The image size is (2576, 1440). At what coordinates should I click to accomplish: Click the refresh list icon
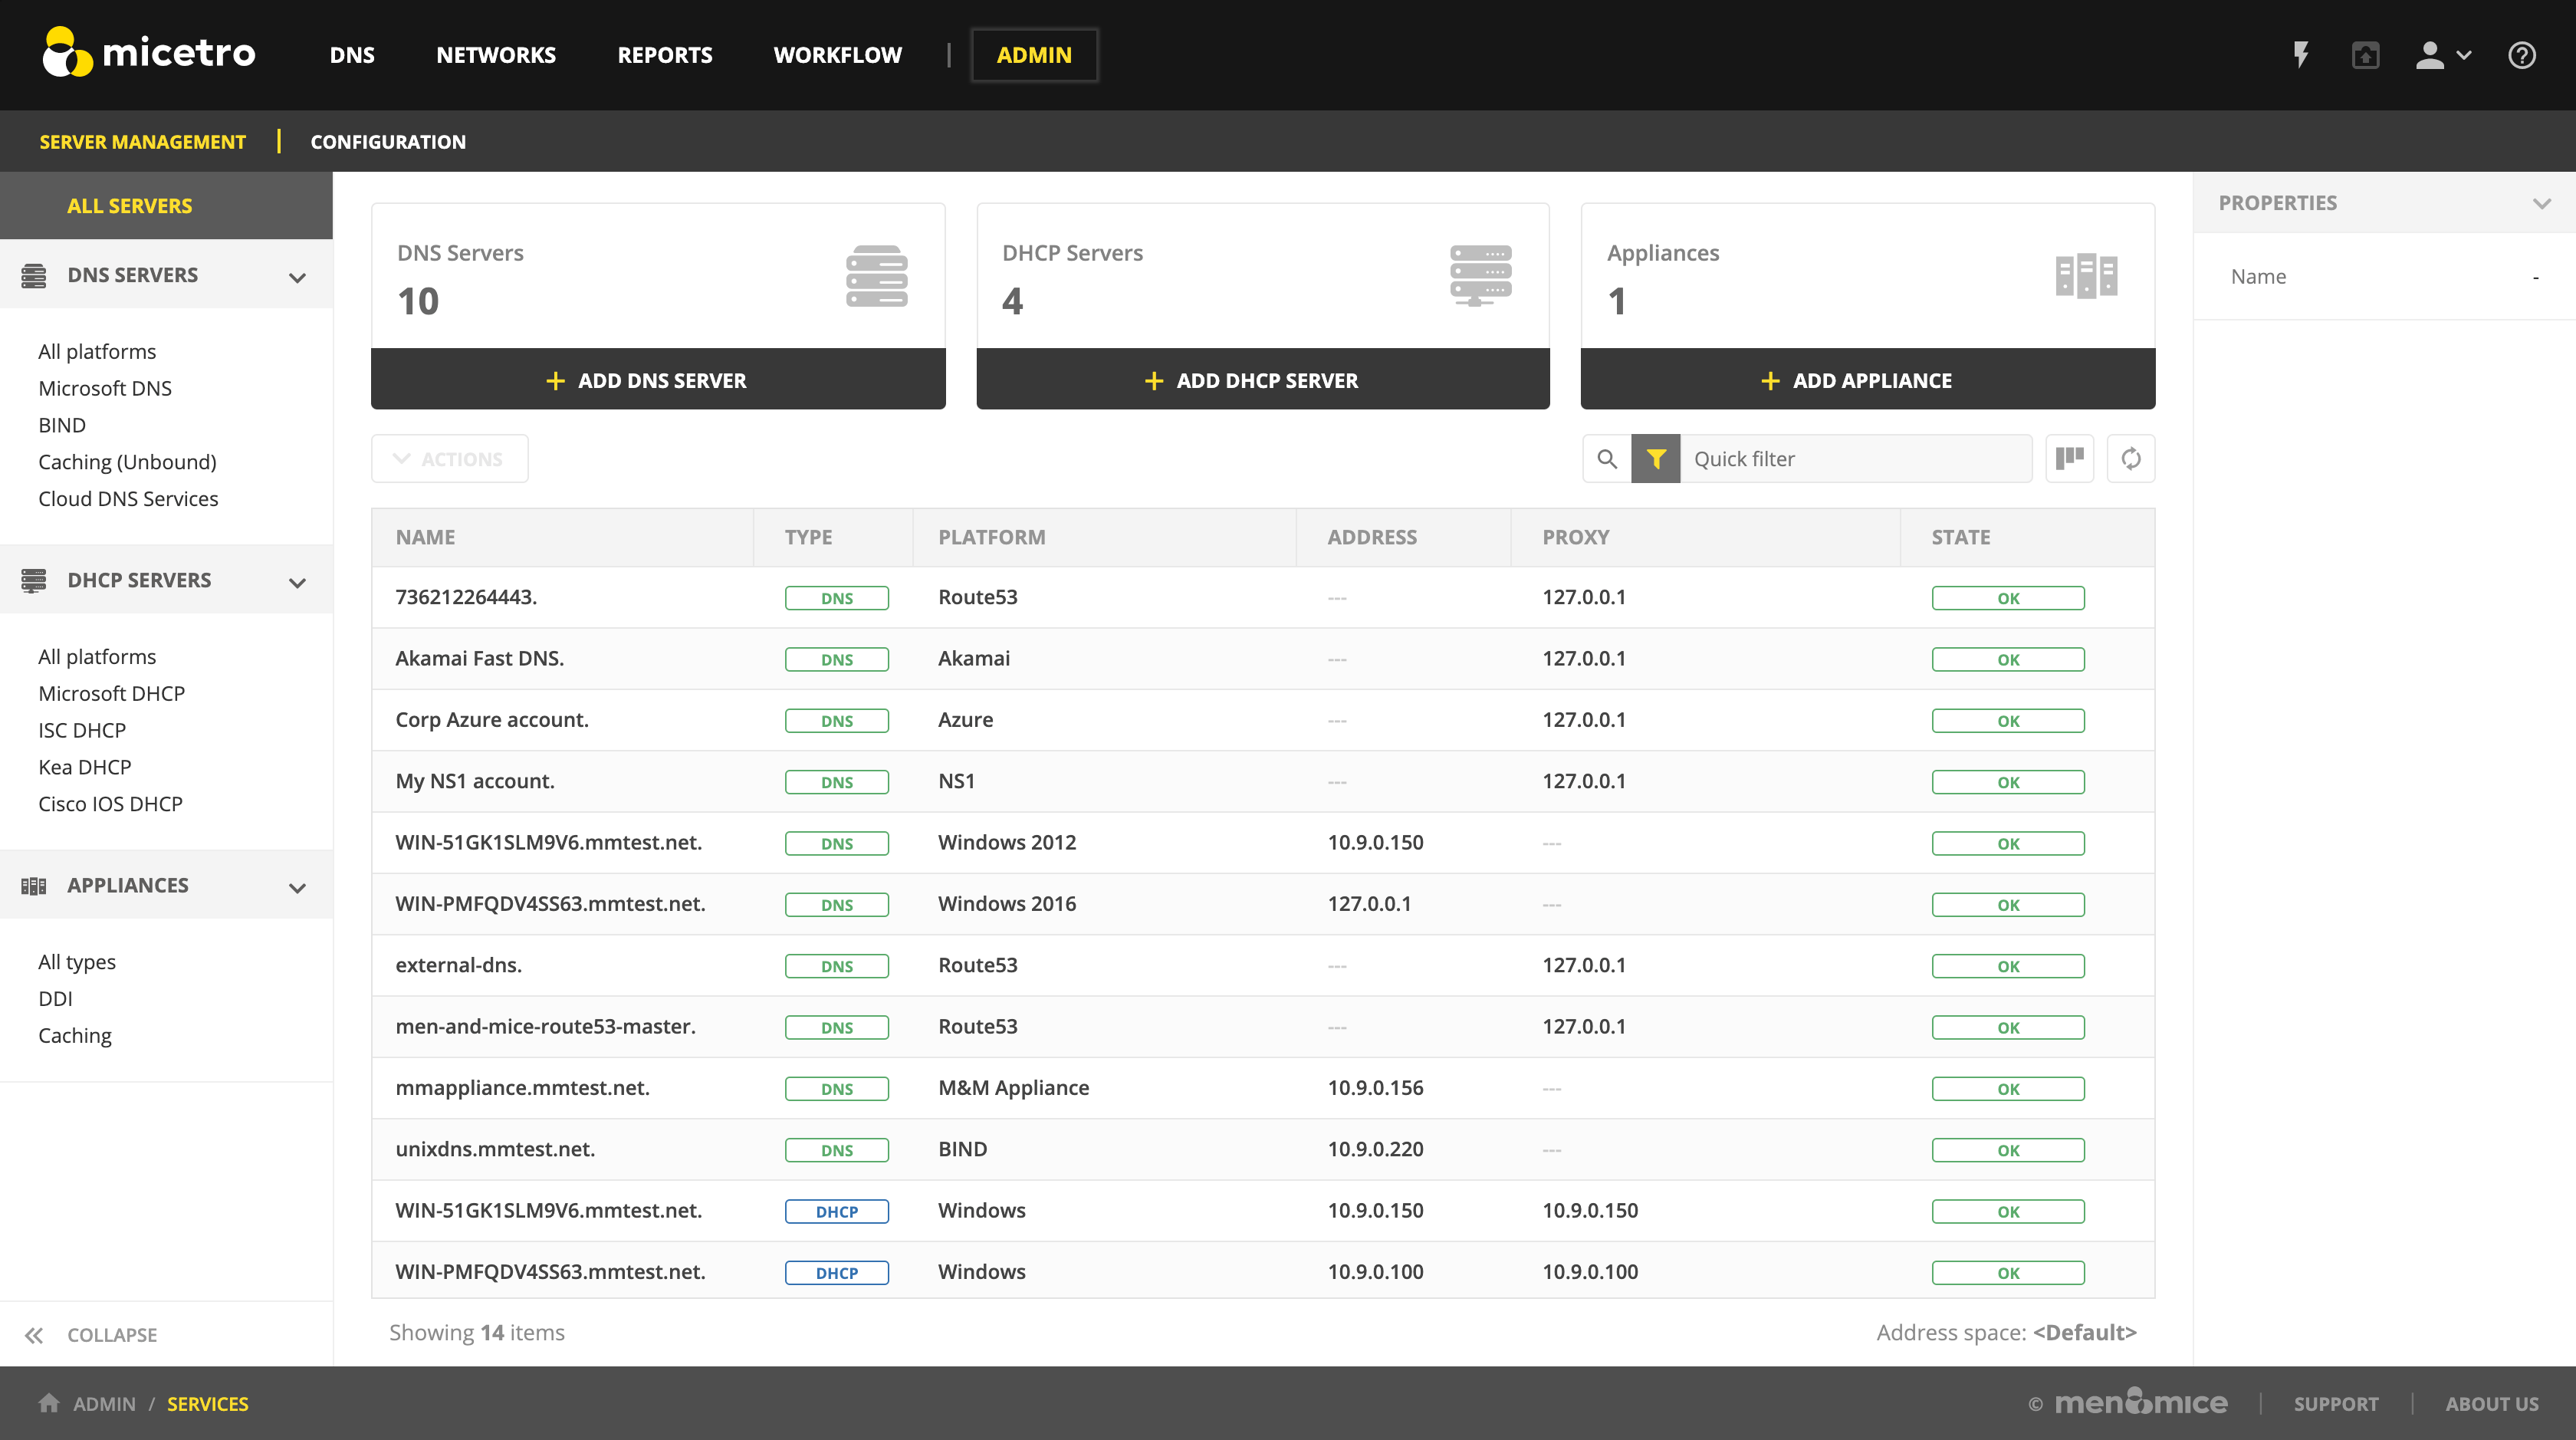coord(2131,459)
